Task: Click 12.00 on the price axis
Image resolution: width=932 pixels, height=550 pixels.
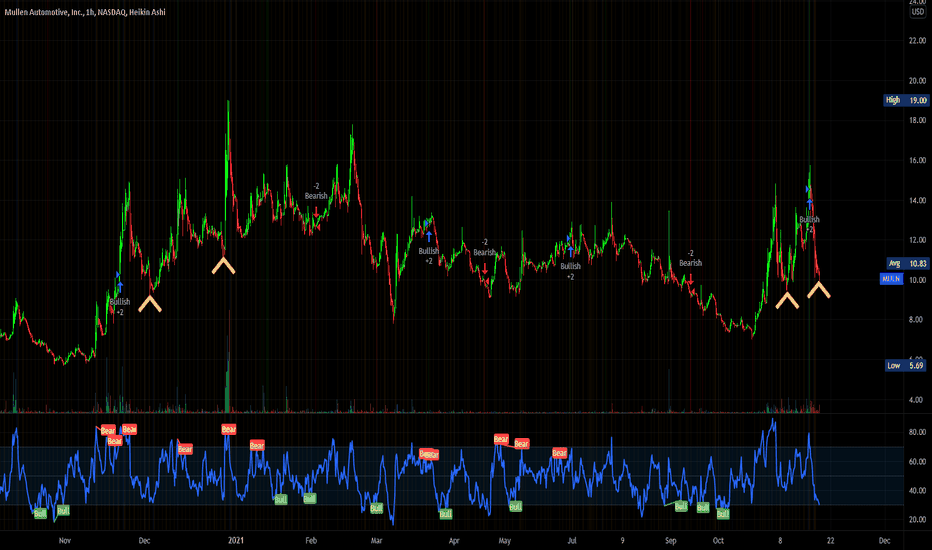Action: tap(917, 240)
